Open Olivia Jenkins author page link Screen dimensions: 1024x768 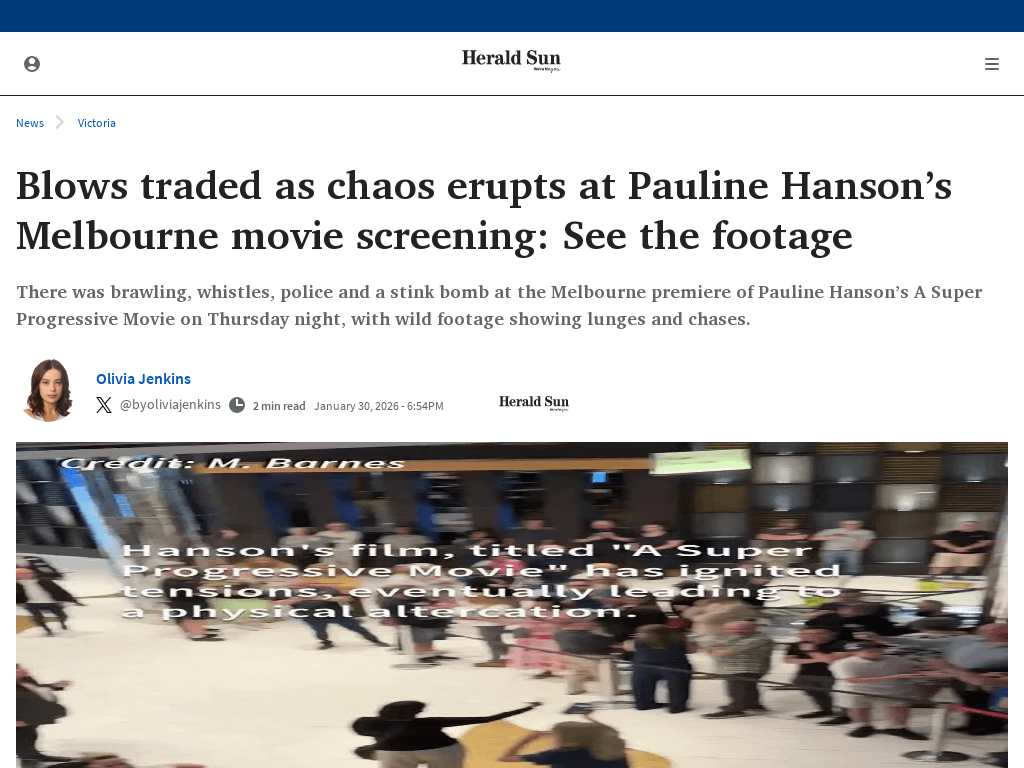click(144, 379)
